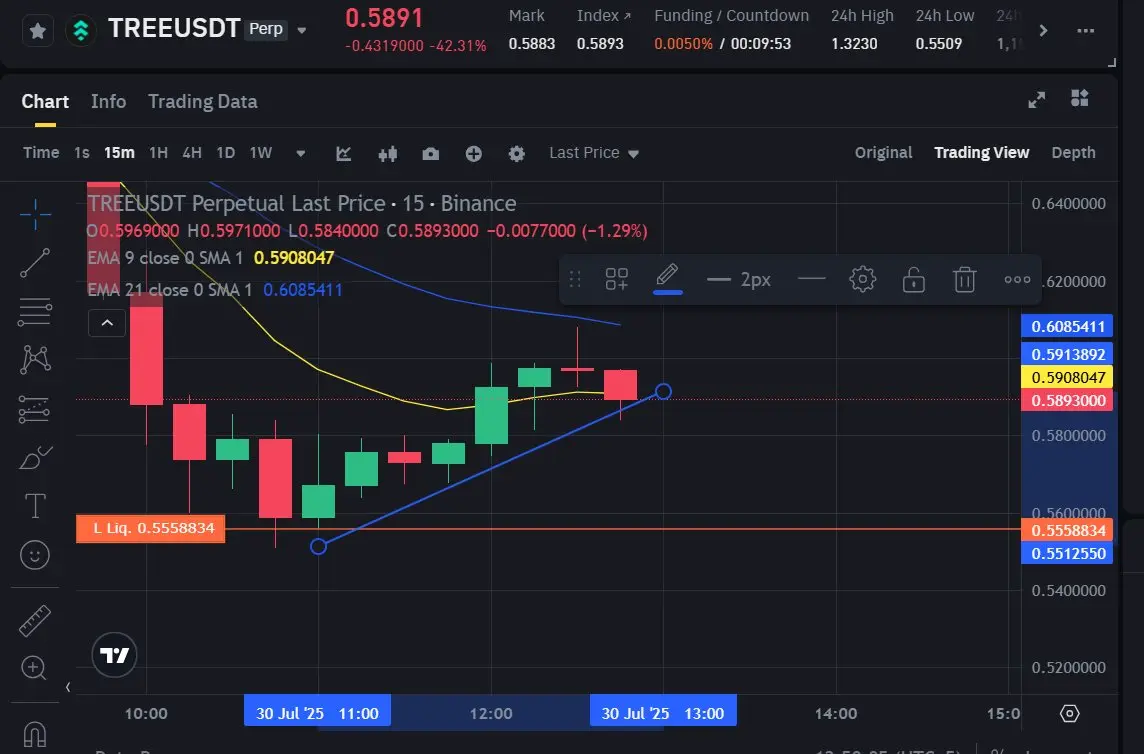The height and width of the screenshot is (754, 1144).
Task: Collapse the drawing tools sidebar arrow
Action: (68, 687)
